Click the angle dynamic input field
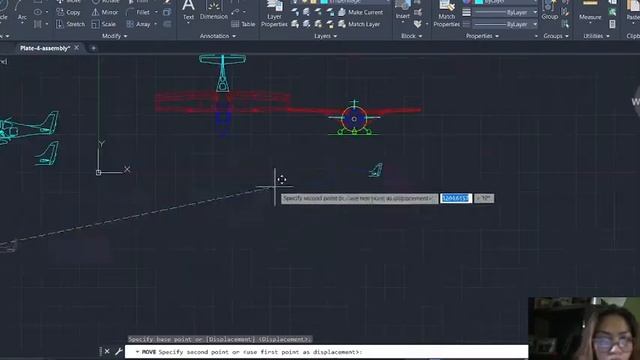This screenshot has width=640, height=360. [484, 198]
